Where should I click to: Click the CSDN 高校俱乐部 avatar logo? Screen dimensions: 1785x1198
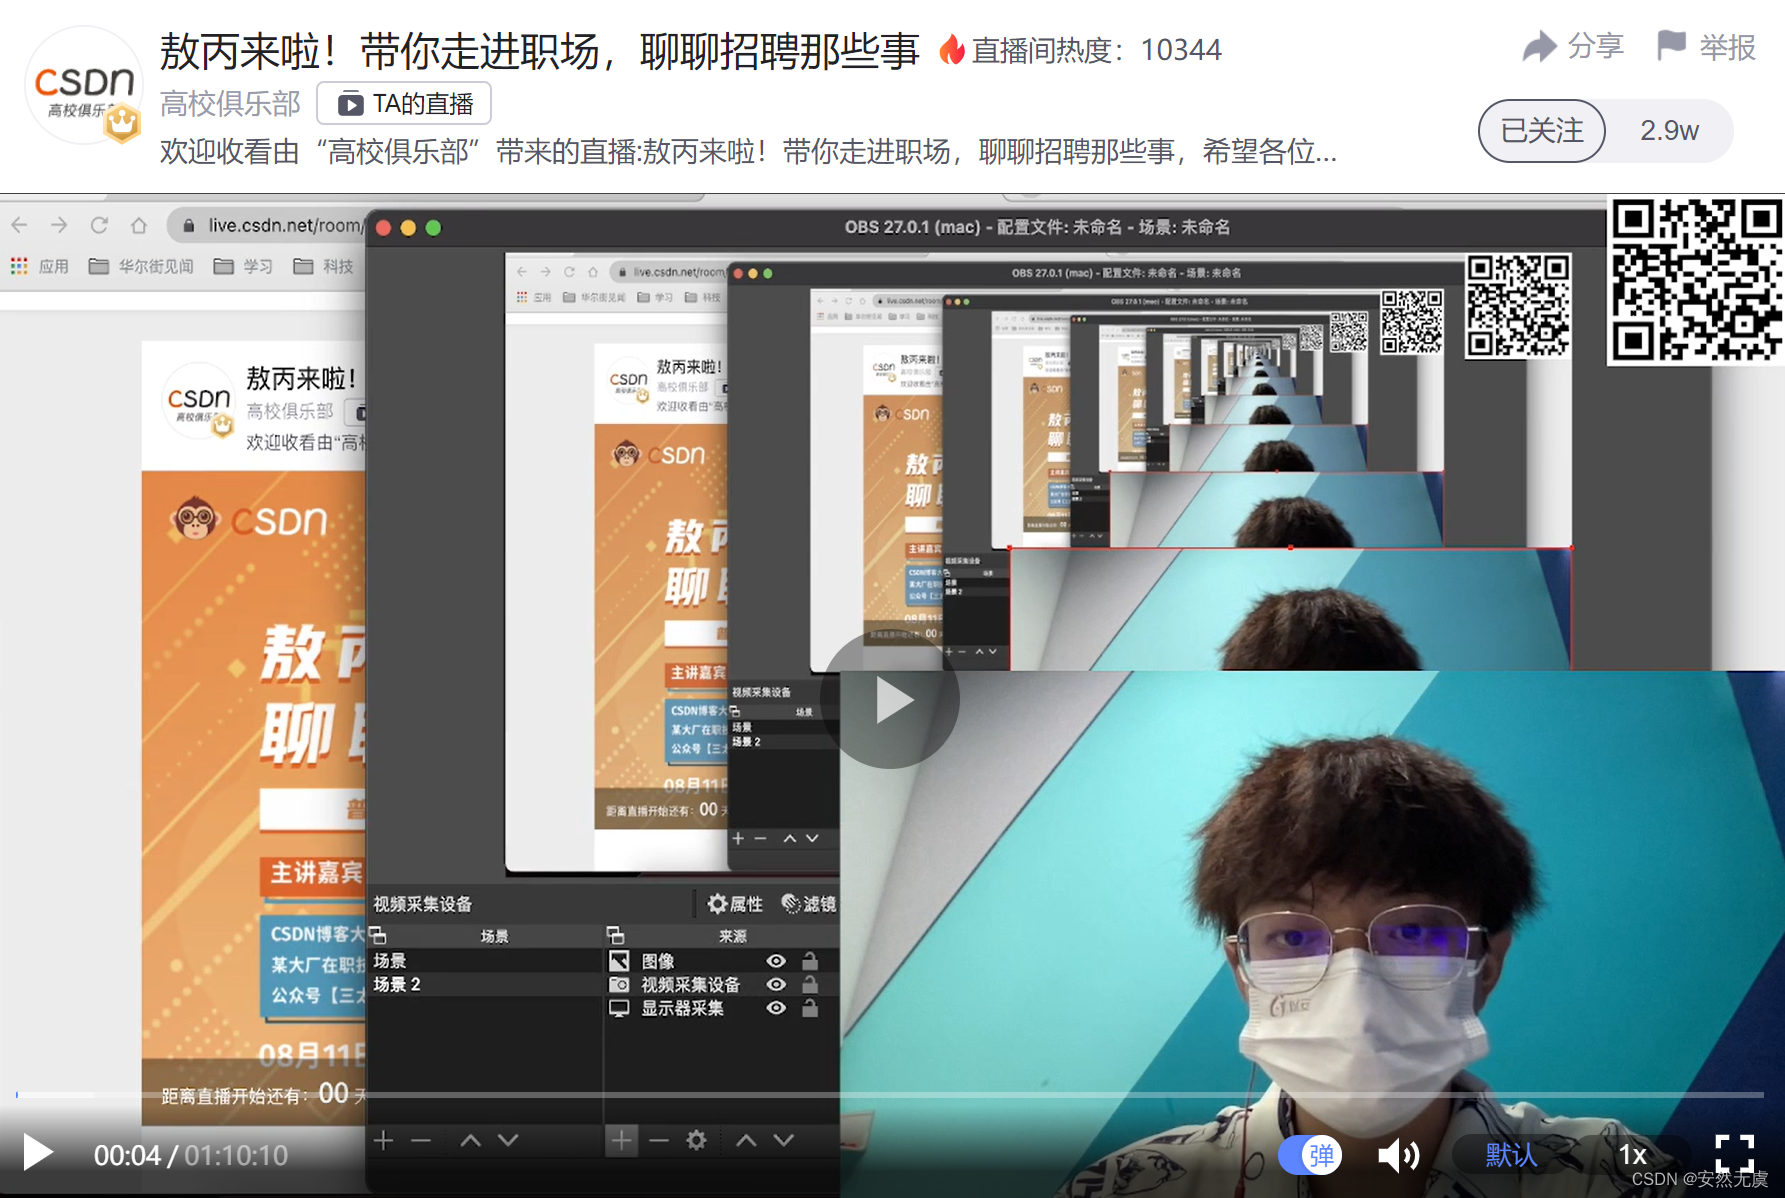click(x=84, y=87)
